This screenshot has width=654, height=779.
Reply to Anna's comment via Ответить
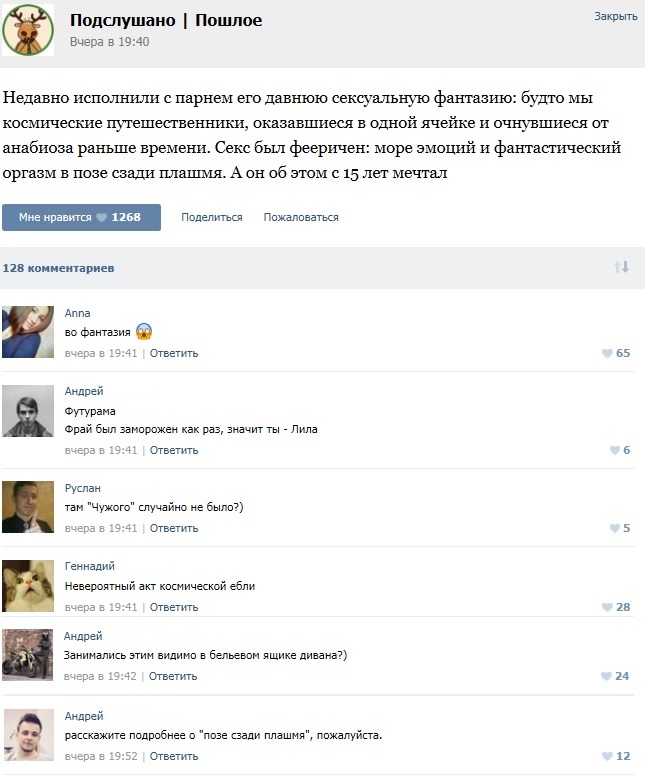[174, 353]
